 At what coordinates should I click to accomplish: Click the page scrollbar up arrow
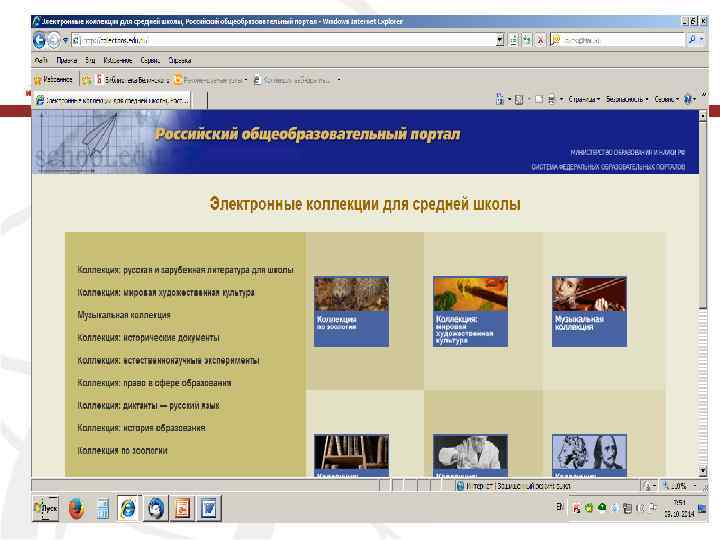coord(703,116)
